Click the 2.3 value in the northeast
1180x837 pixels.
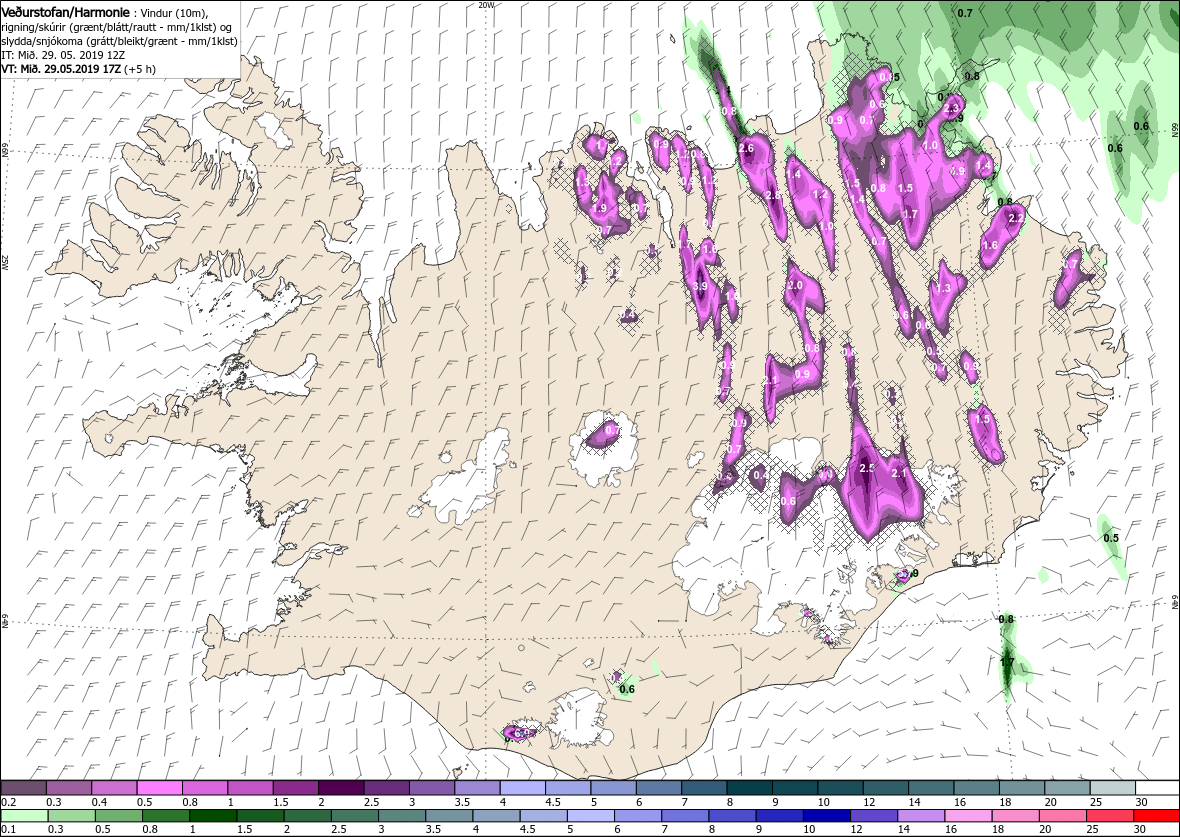click(952, 108)
